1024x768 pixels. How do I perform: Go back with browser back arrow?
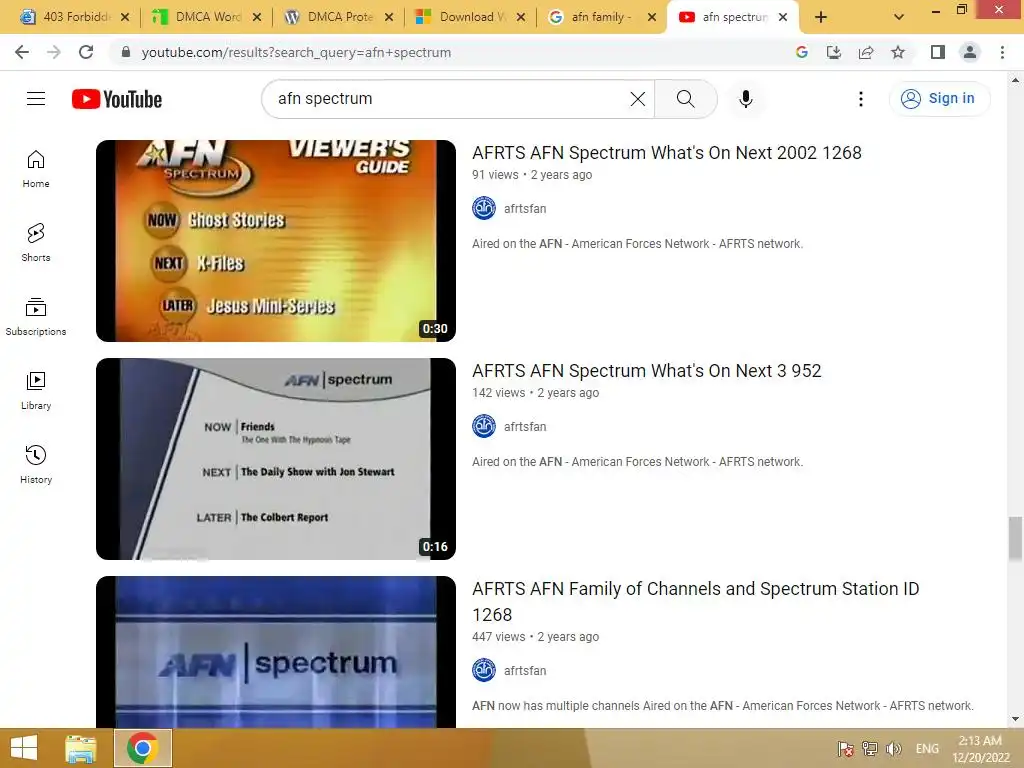coord(22,52)
